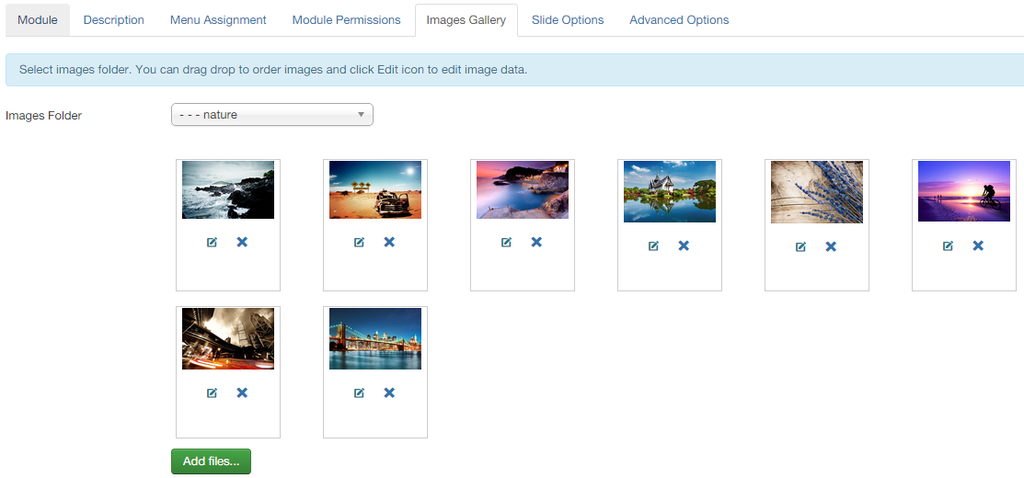
Task: Go to the Module Permissions tab
Action: point(346,20)
